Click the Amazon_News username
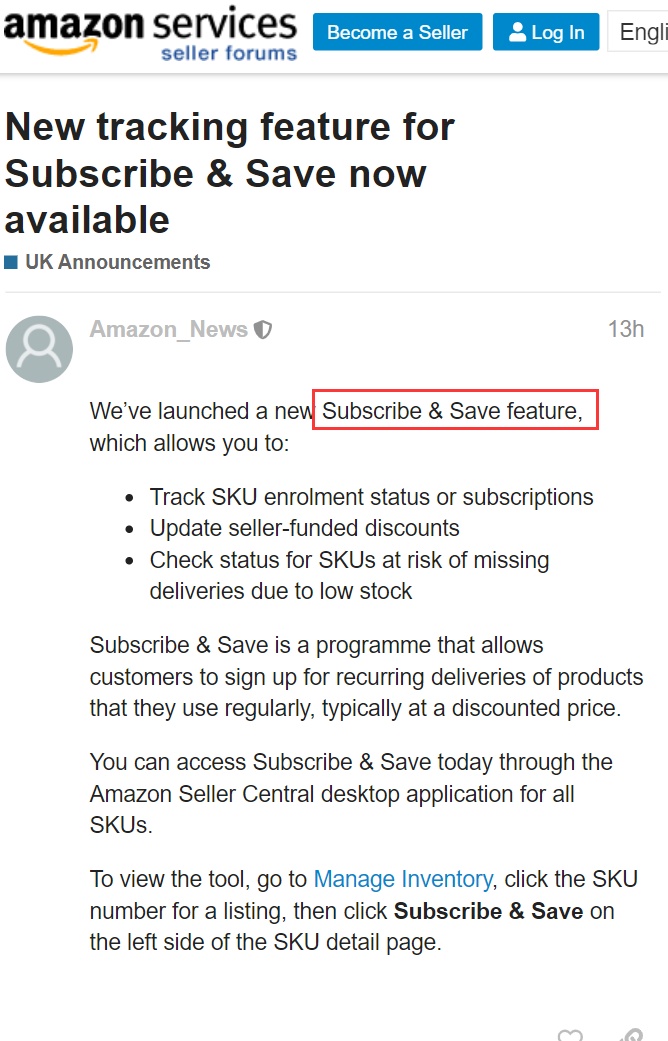 coord(169,329)
